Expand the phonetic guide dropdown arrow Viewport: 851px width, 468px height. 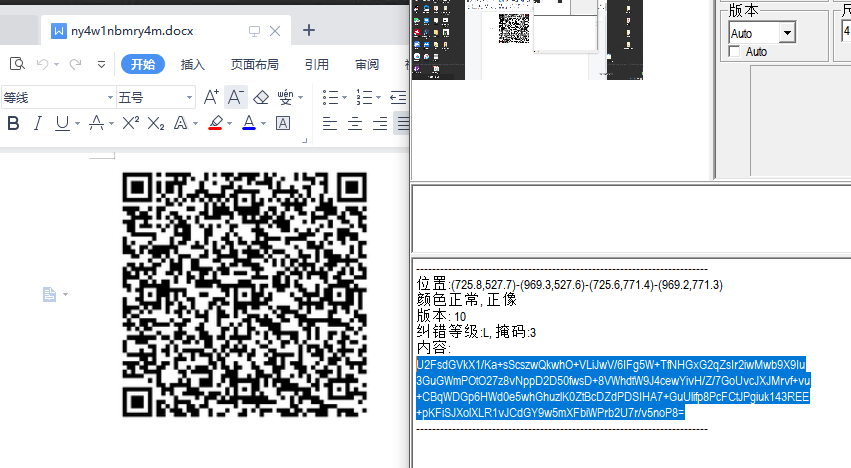click(x=301, y=98)
